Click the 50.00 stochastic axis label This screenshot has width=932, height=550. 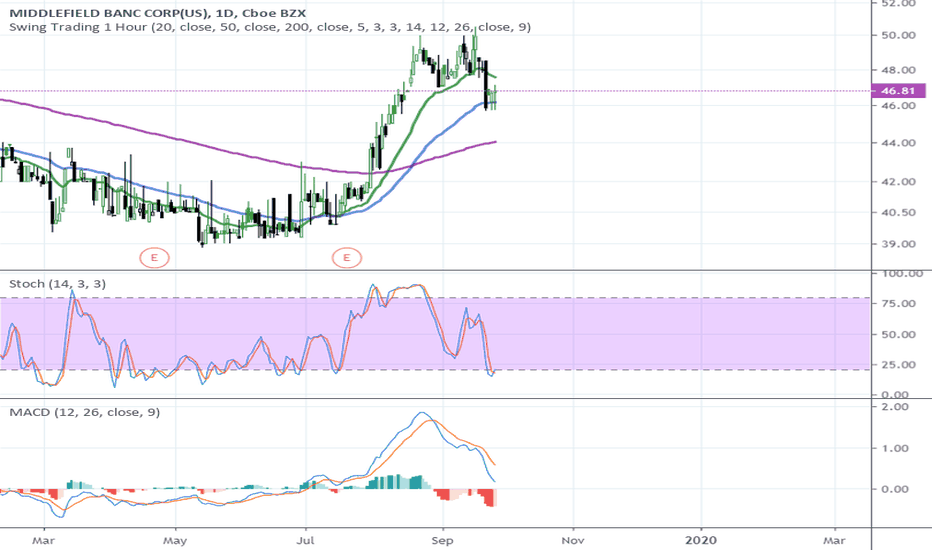click(899, 334)
